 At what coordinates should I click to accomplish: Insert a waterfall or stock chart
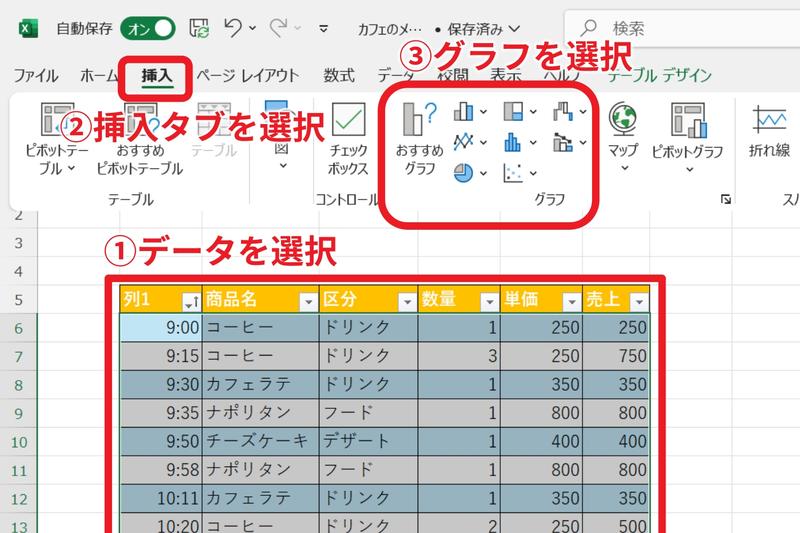[x=563, y=111]
